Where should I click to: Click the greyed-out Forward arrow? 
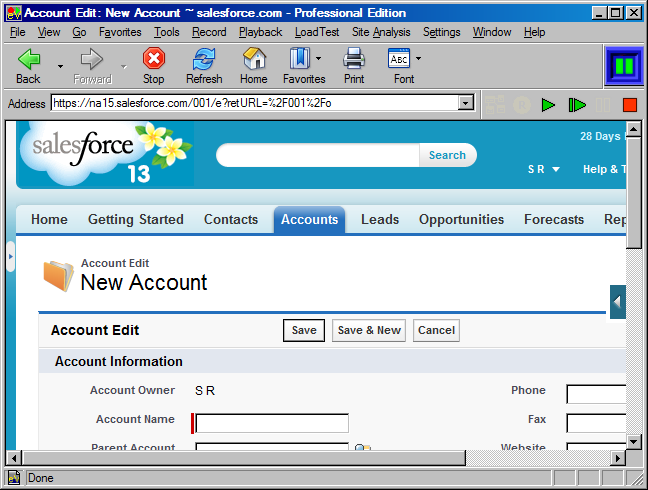pyautogui.click(x=92, y=59)
